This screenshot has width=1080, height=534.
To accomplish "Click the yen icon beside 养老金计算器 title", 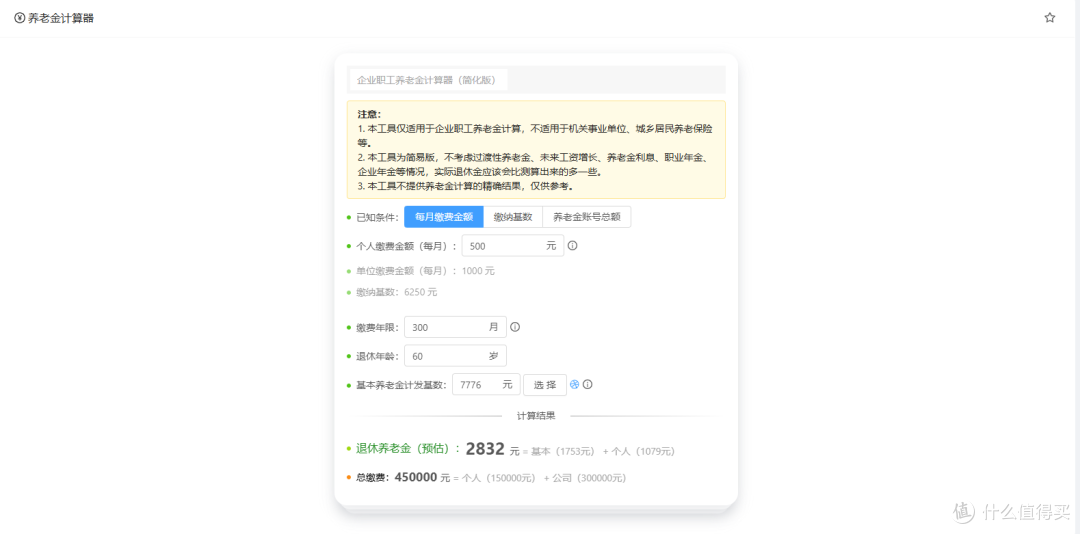I will [x=19, y=18].
